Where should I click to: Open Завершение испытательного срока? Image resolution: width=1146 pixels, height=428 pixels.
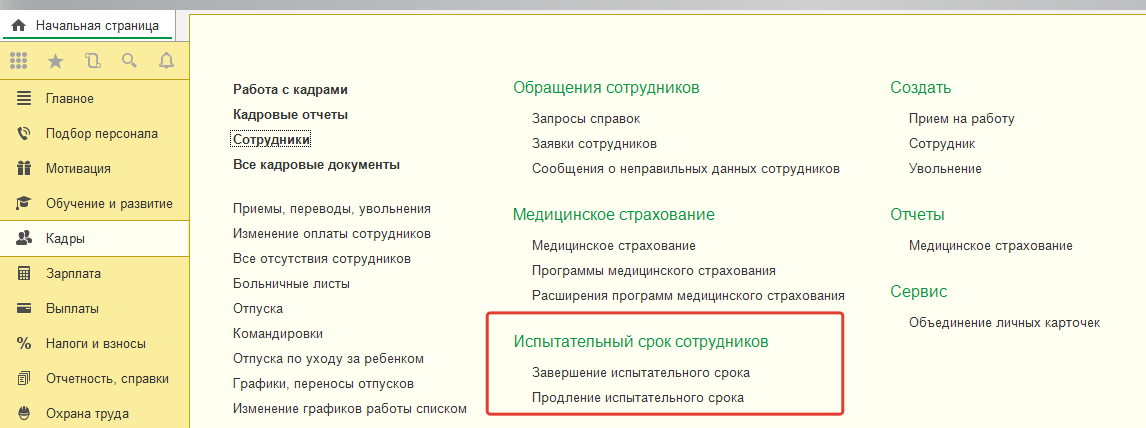(x=641, y=372)
